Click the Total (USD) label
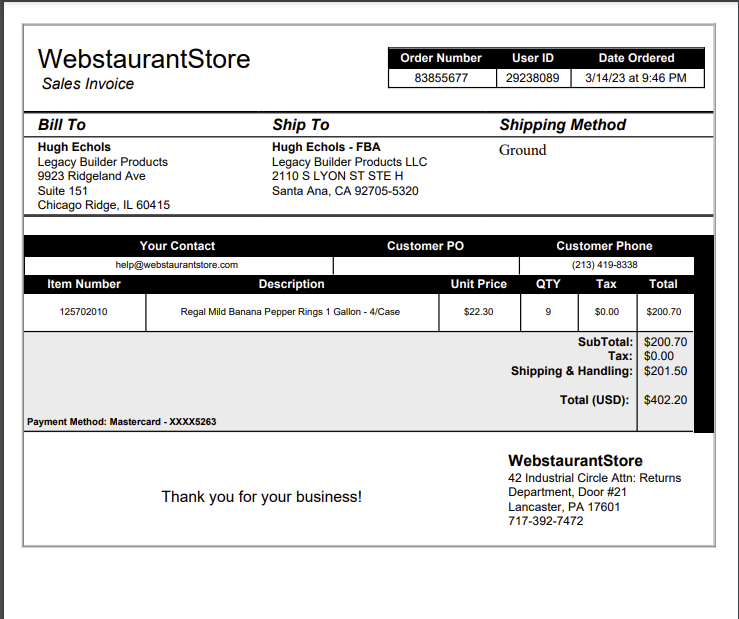 pyautogui.click(x=594, y=400)
